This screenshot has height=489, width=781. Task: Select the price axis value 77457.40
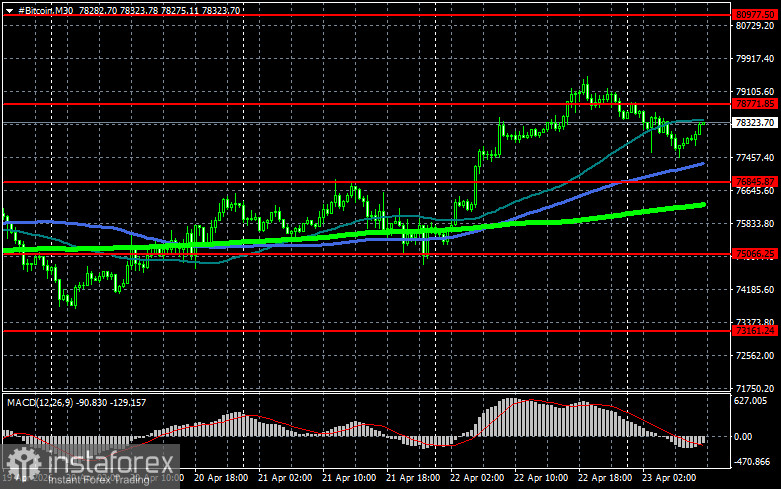[x=755, y=158]
